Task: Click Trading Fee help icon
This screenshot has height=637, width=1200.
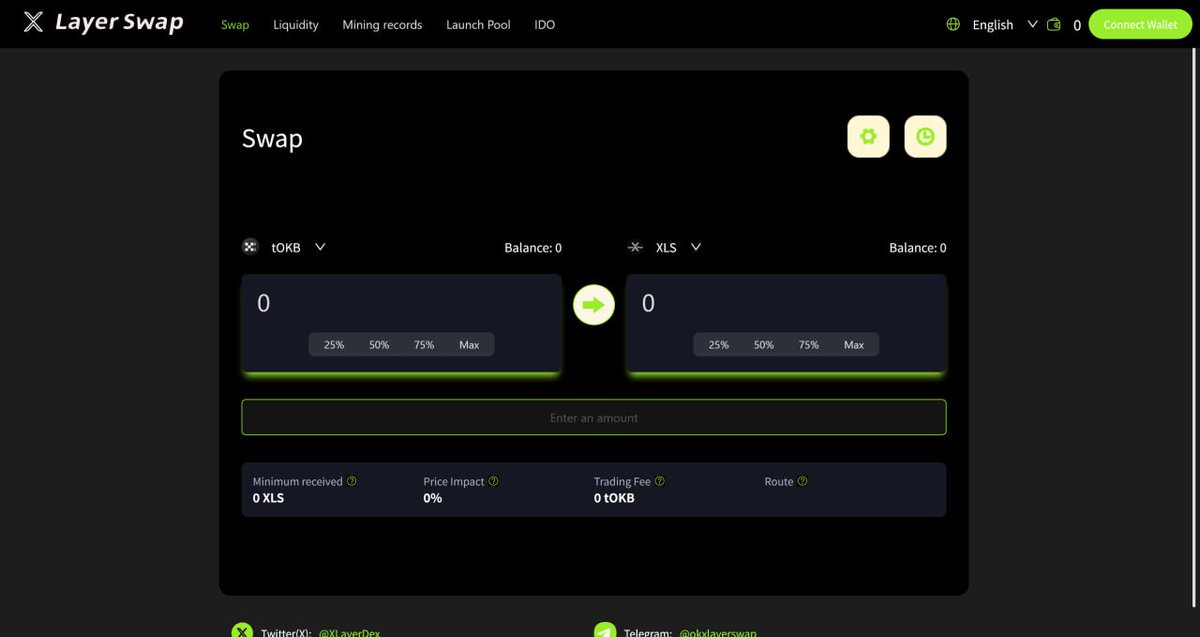Action: click(659, 481)
